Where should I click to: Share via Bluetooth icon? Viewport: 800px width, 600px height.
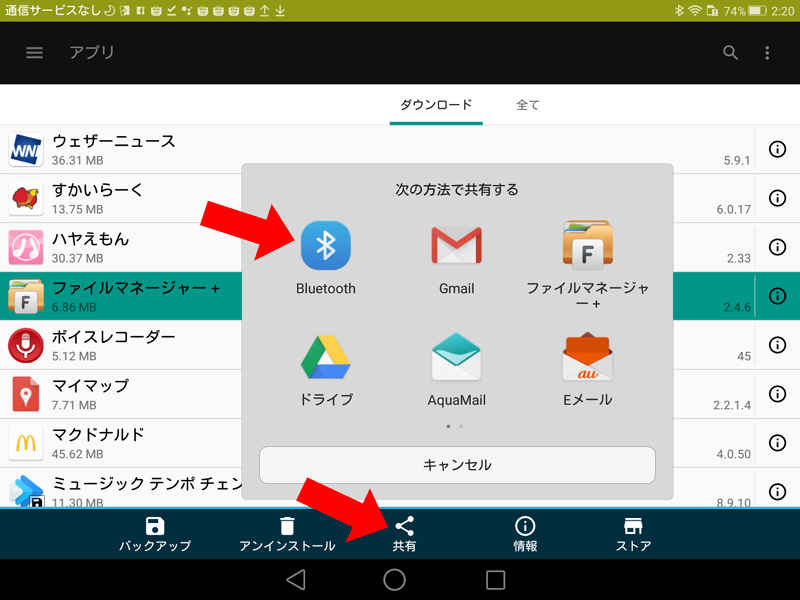coord(326,245)
